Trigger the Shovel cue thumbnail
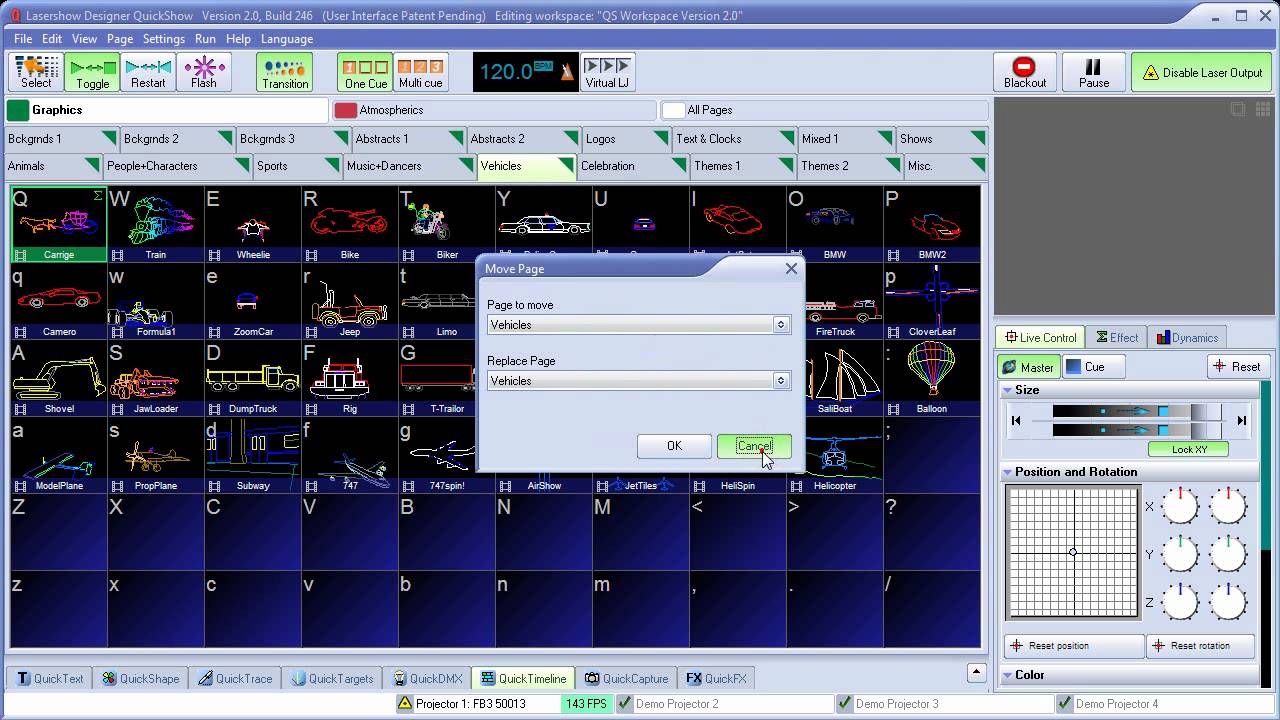This screenshot has width=1280, height=720. [59, 378]
